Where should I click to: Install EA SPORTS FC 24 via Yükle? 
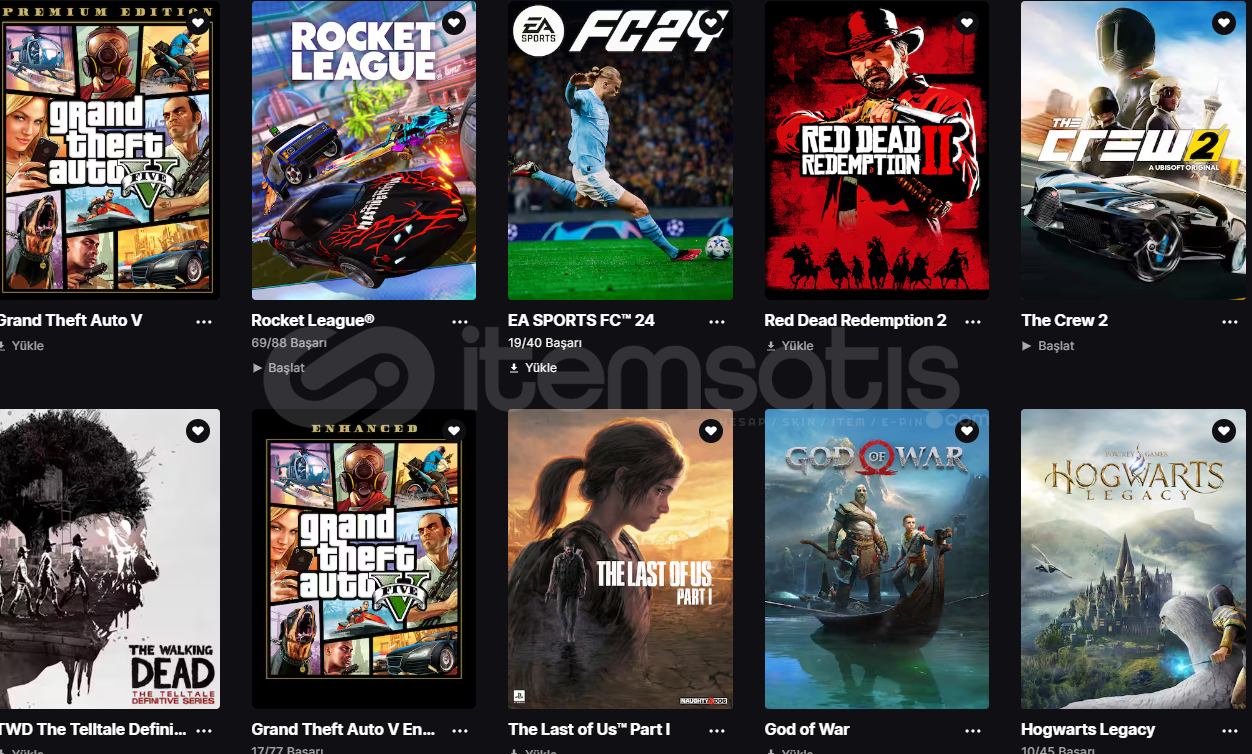[x=533, y=368]
